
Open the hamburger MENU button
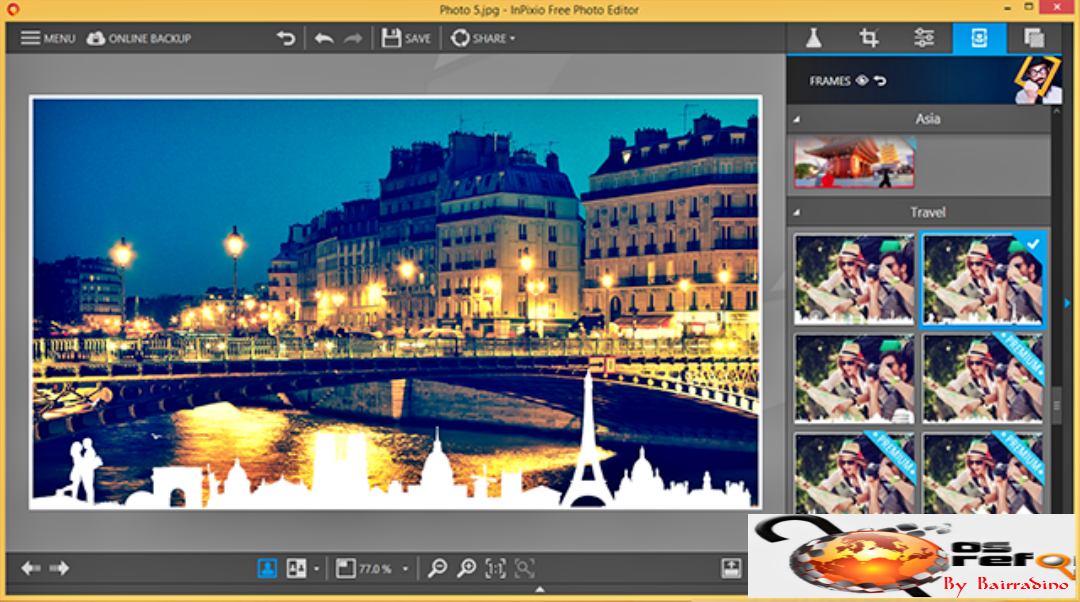[x=48, y=38]
